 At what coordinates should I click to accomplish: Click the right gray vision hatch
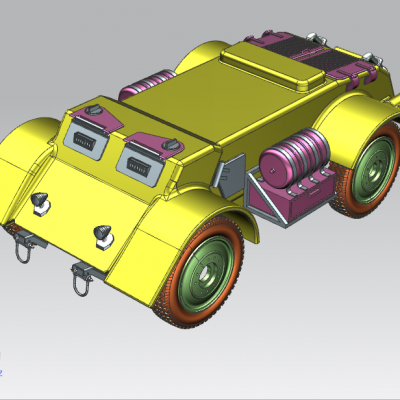coord(141,165)
